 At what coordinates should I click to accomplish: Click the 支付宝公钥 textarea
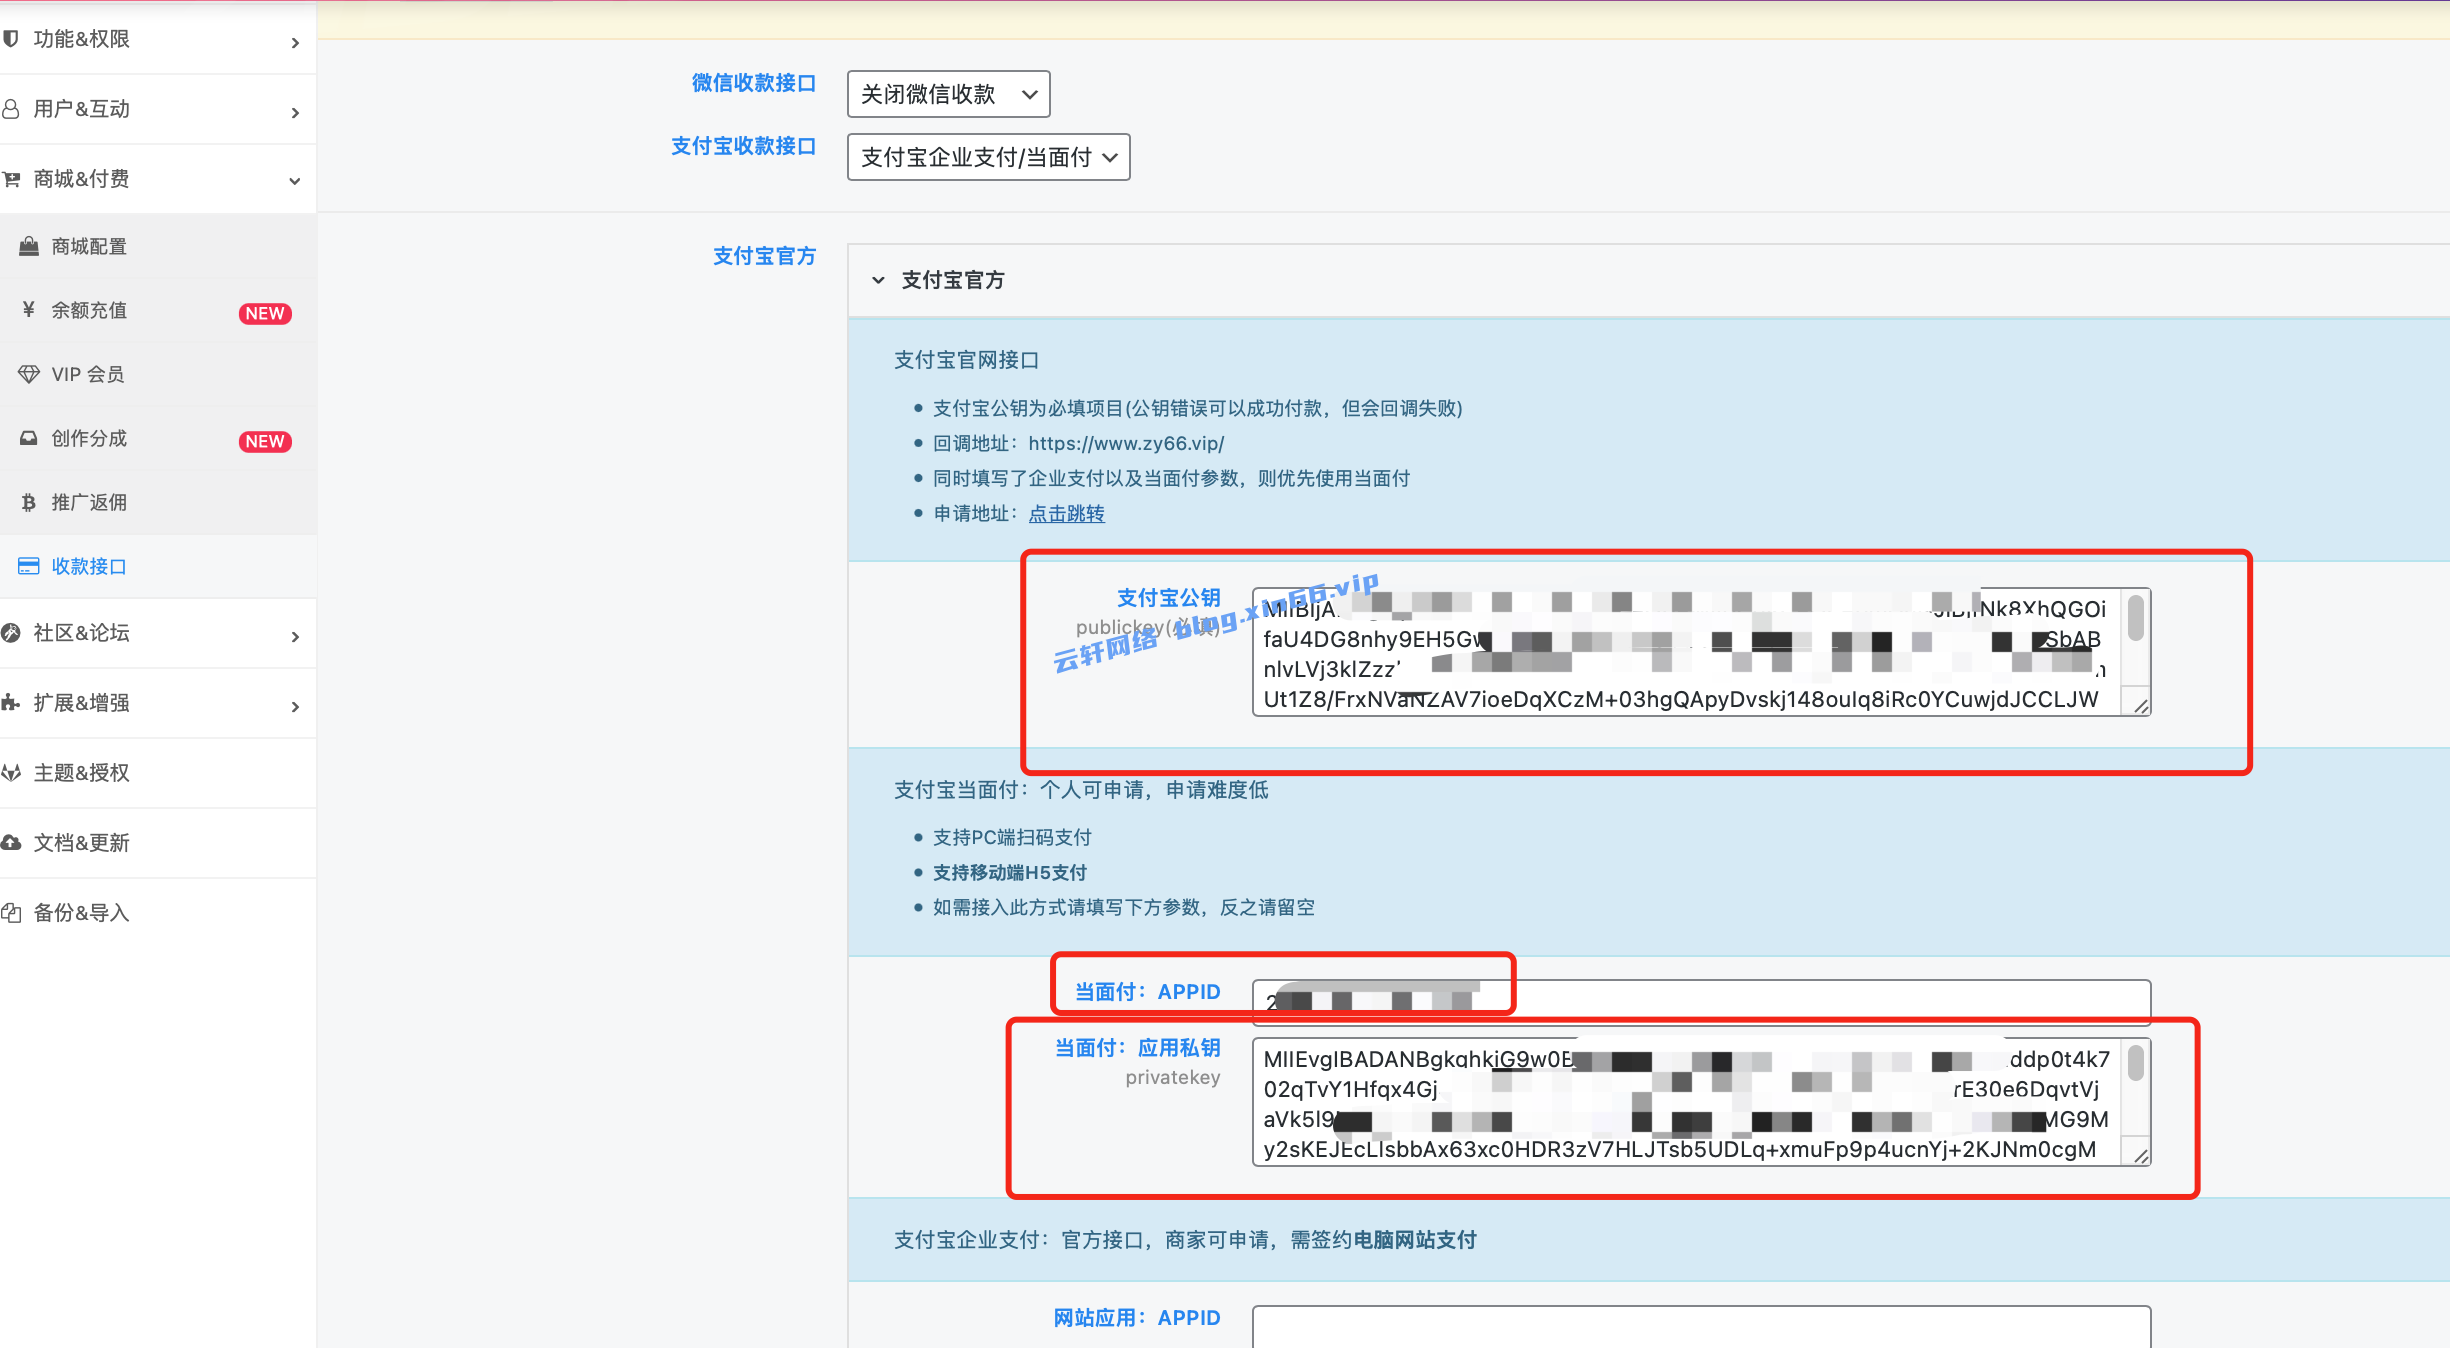coord(1701,652)
